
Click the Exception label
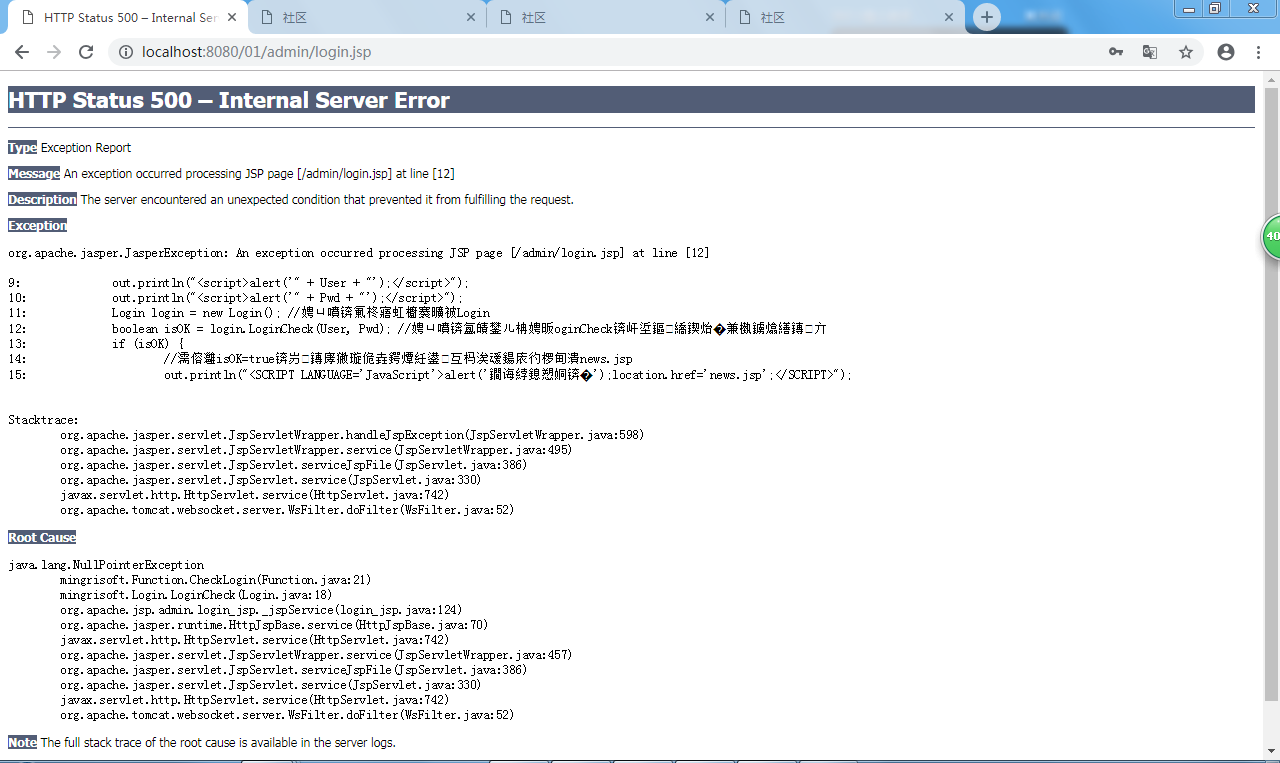pos(37,226)
